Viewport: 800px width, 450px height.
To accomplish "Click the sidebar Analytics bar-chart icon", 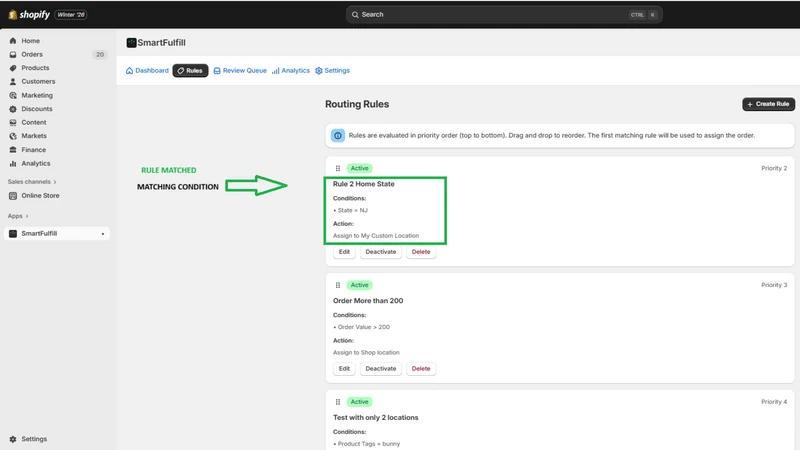I will click(13, 163).
